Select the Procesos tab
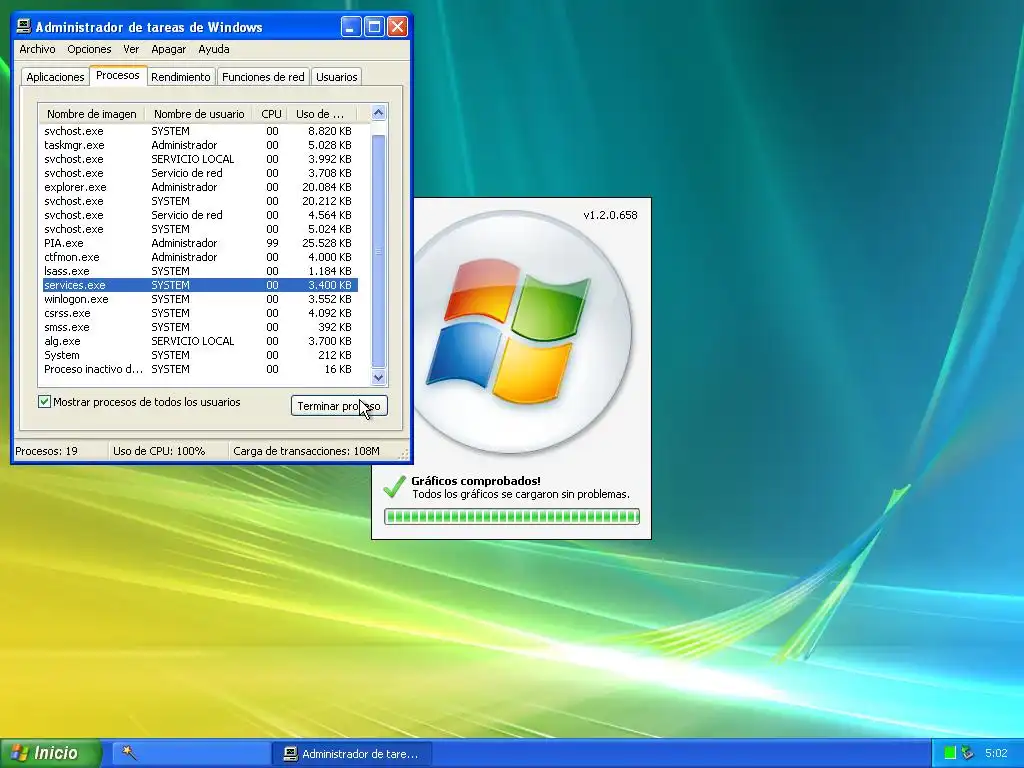Screen dimensions: 1024x768 (x=118, y=75)
